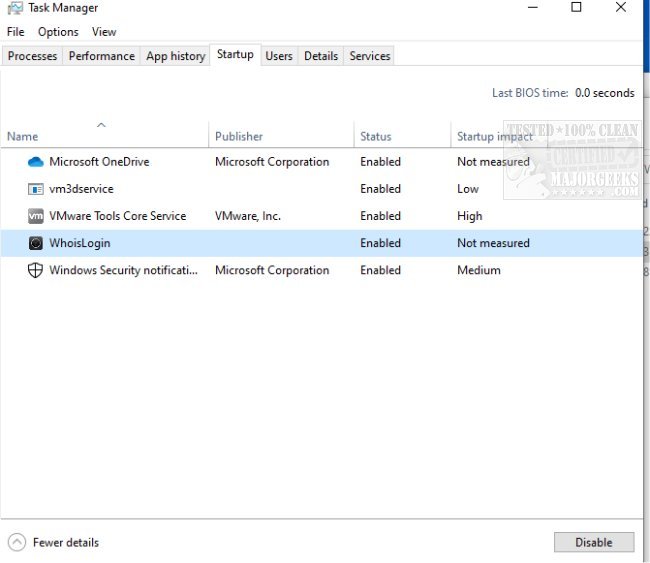Screen dimensions: 650x563
Task: Click the 0.0 seconds BIOS value
Action: pyautogui.click(x=605, y=93)
